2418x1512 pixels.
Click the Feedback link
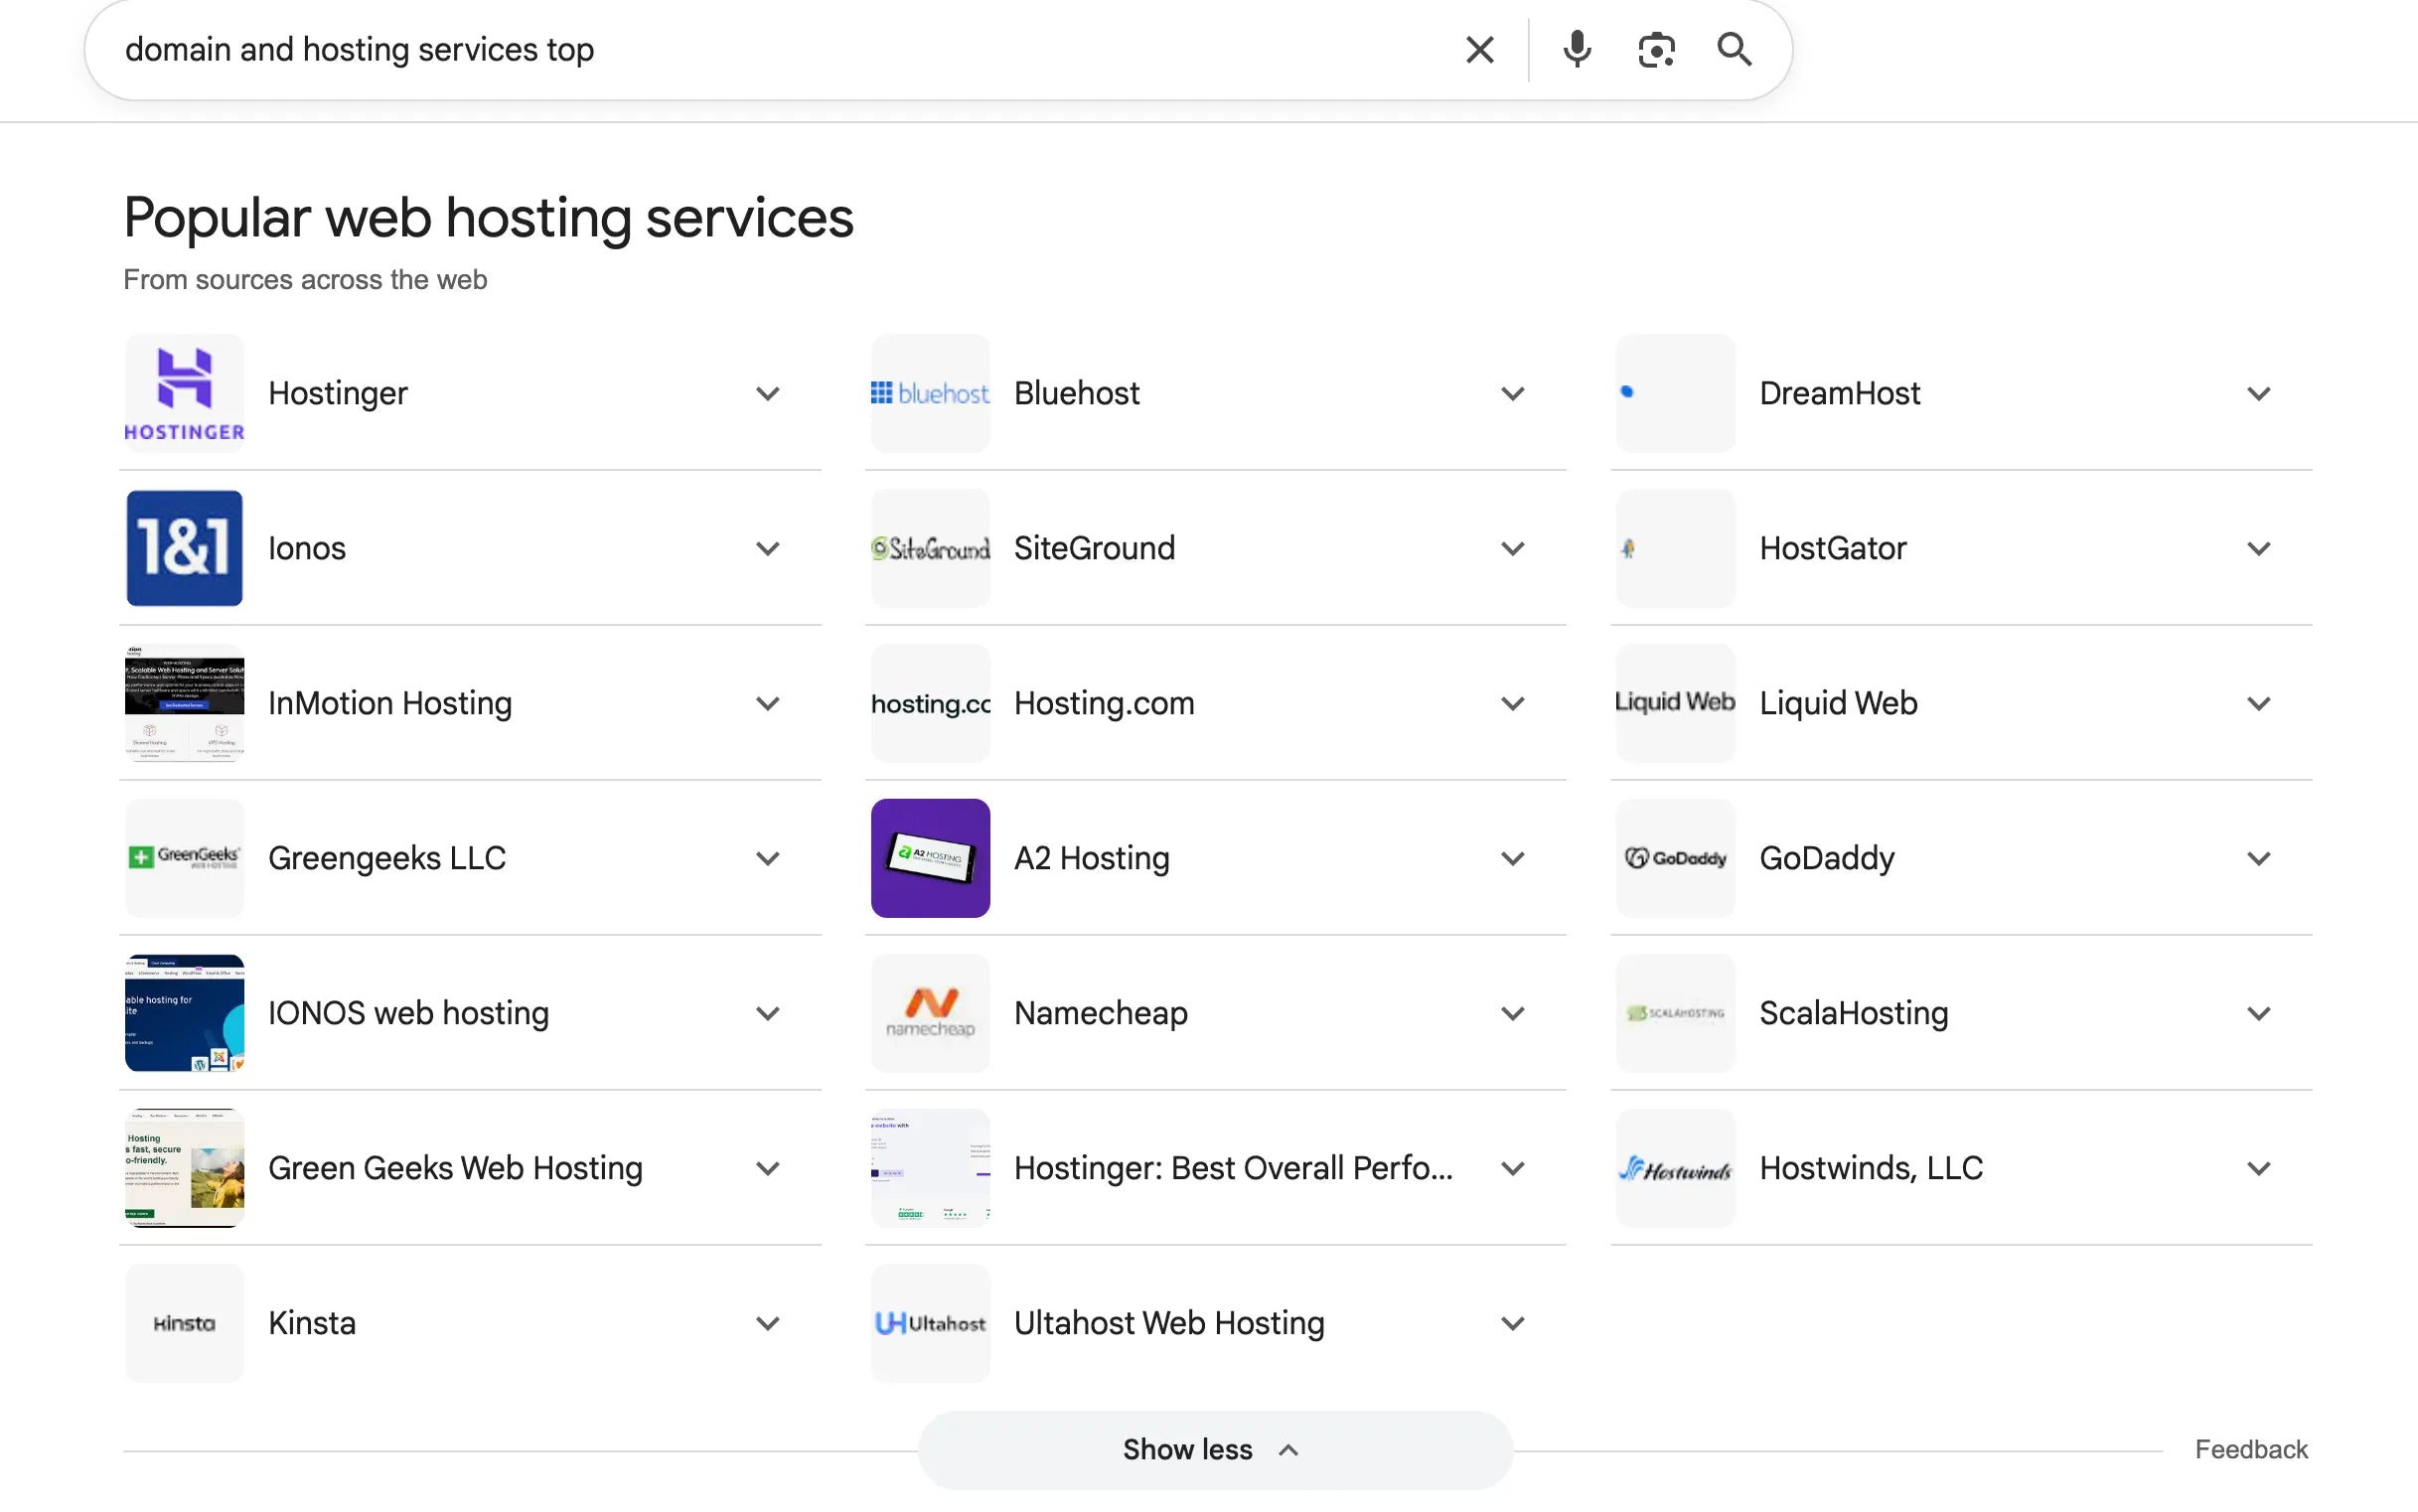point(2250,1448)
